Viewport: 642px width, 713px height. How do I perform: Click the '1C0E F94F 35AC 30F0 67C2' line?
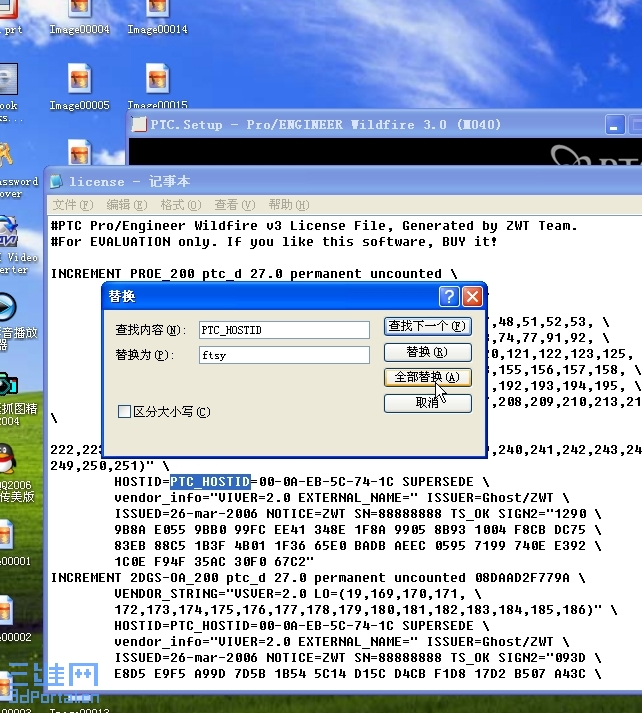pyautogui.click(x=214, y=562)
